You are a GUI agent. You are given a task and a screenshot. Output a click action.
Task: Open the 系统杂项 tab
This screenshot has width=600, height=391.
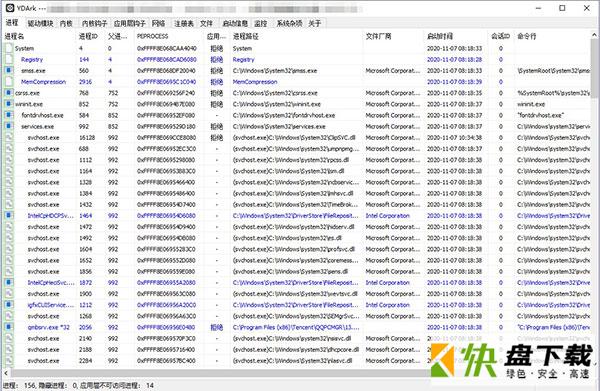289,23
